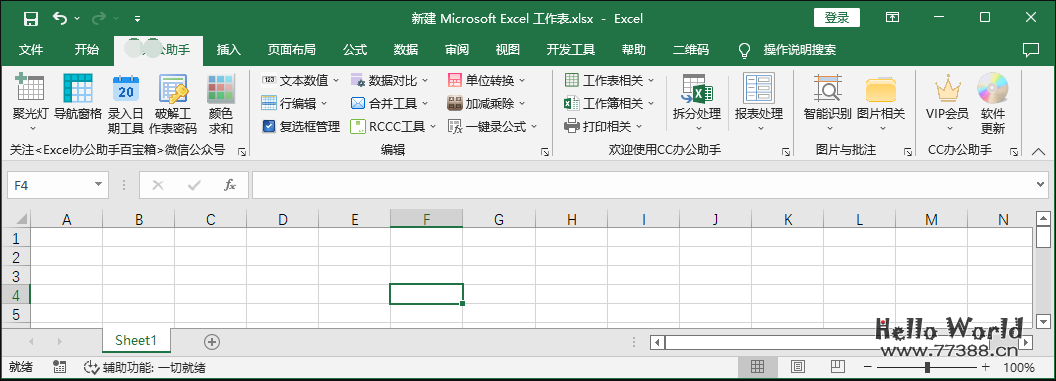
Task: Open the 一键录公式 dropdown
Action: 492,126
